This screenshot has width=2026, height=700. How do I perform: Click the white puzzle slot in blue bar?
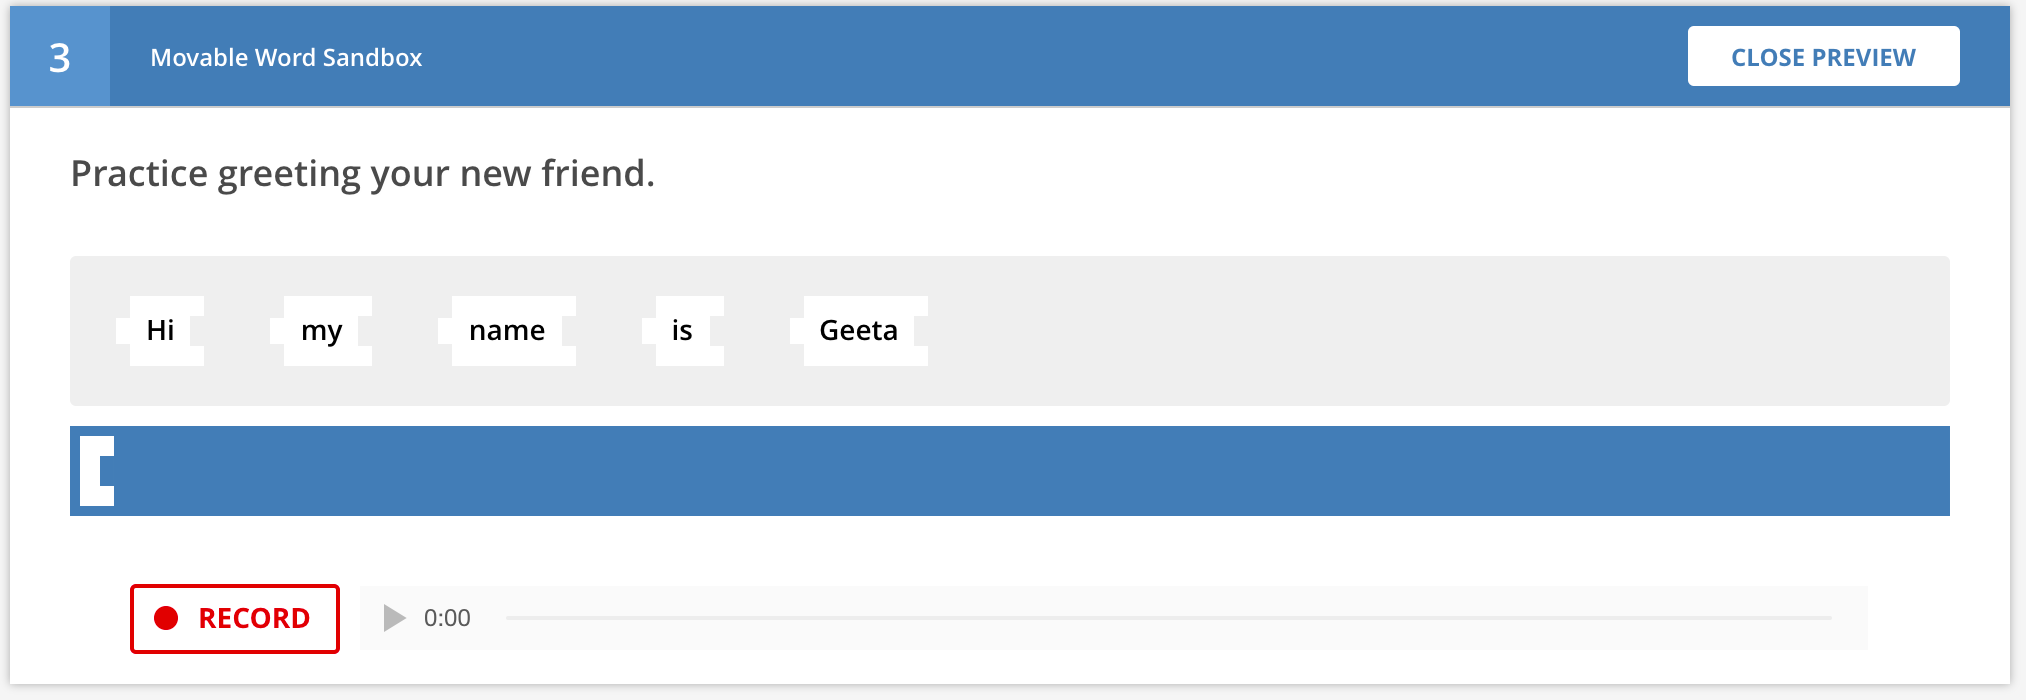[98, 471]
